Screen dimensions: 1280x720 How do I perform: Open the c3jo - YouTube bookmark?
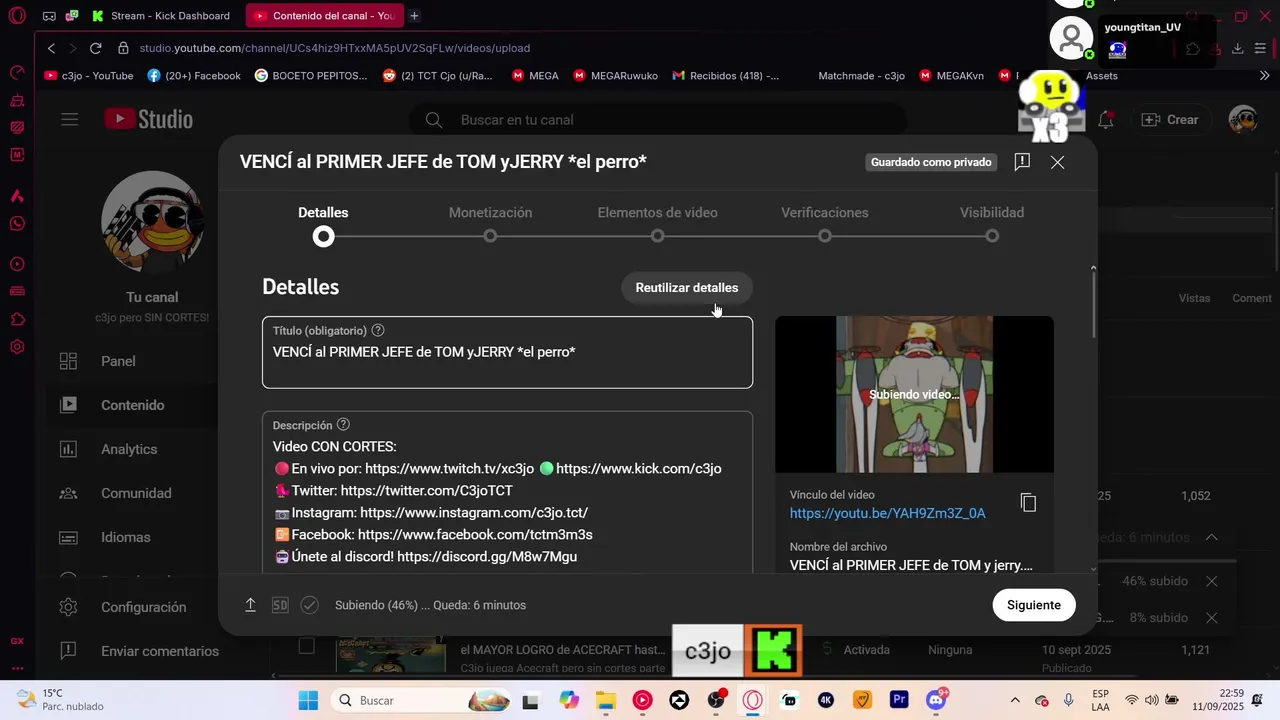pos(89,75)
